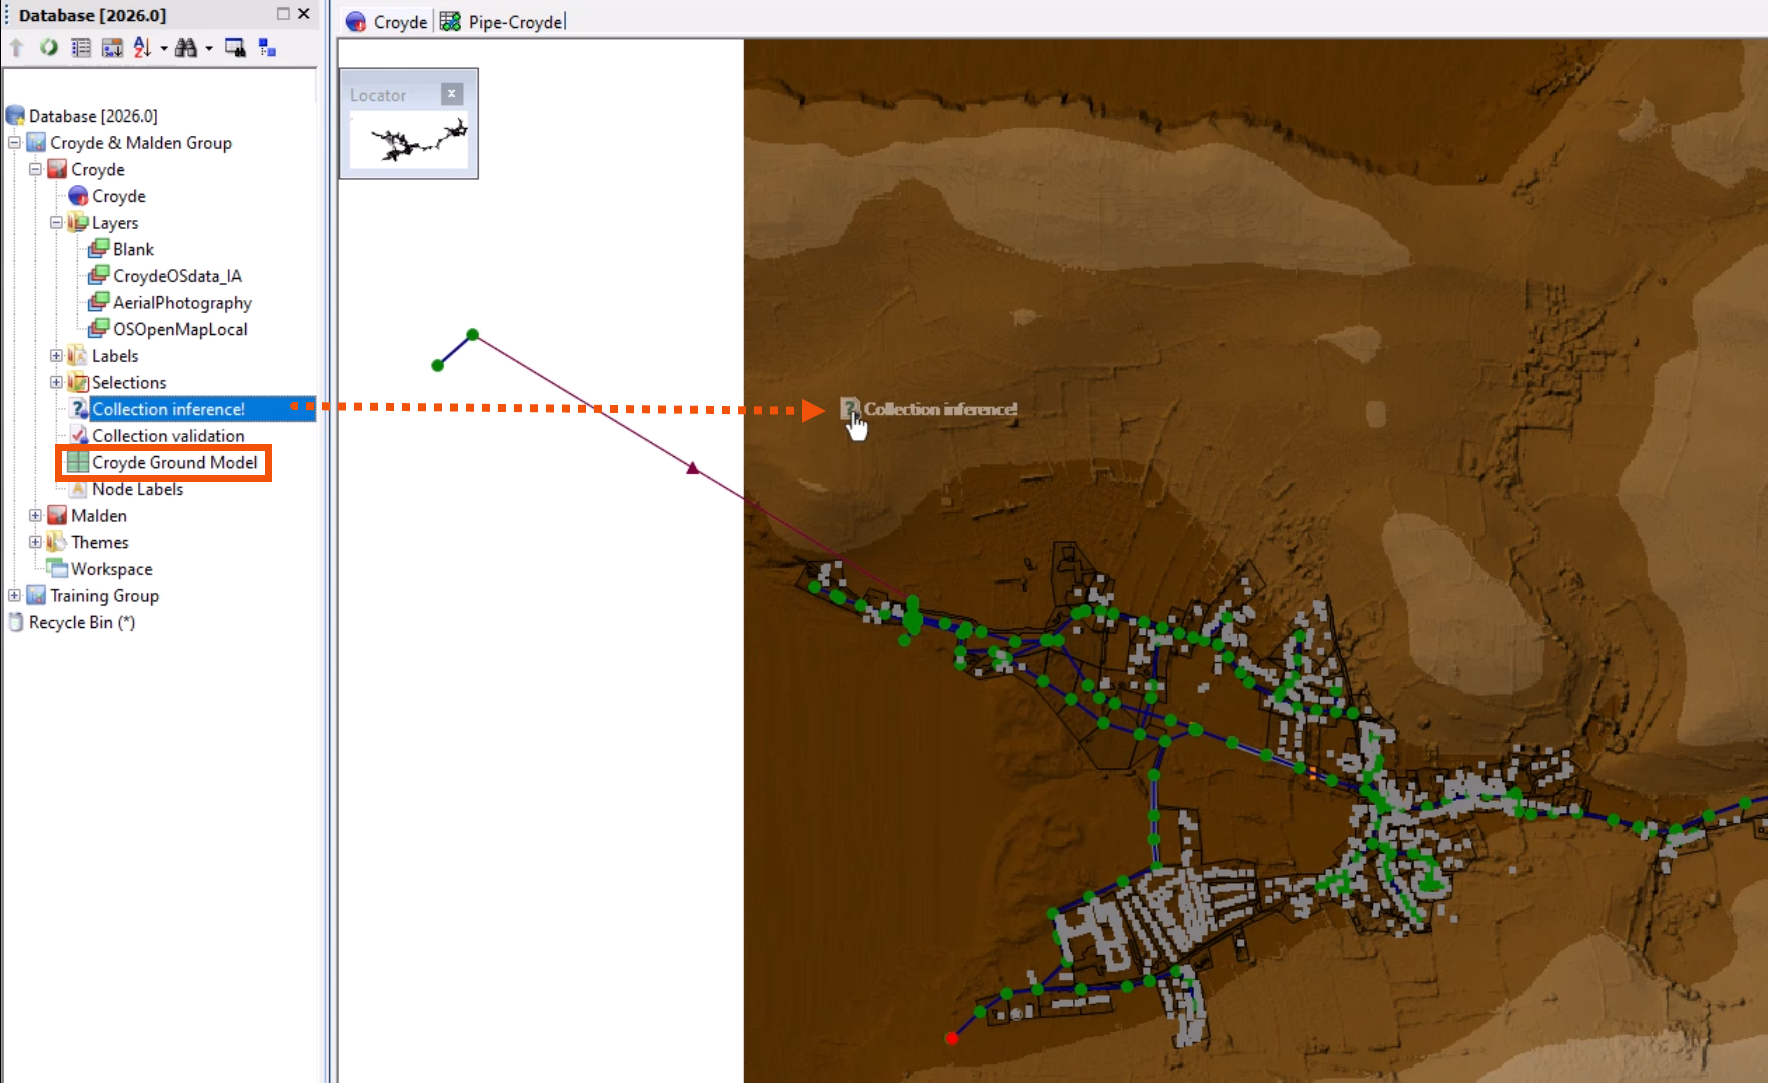Click the binoculars Find icon
Screen dimensions: 1768x1083
coord(186,47)
